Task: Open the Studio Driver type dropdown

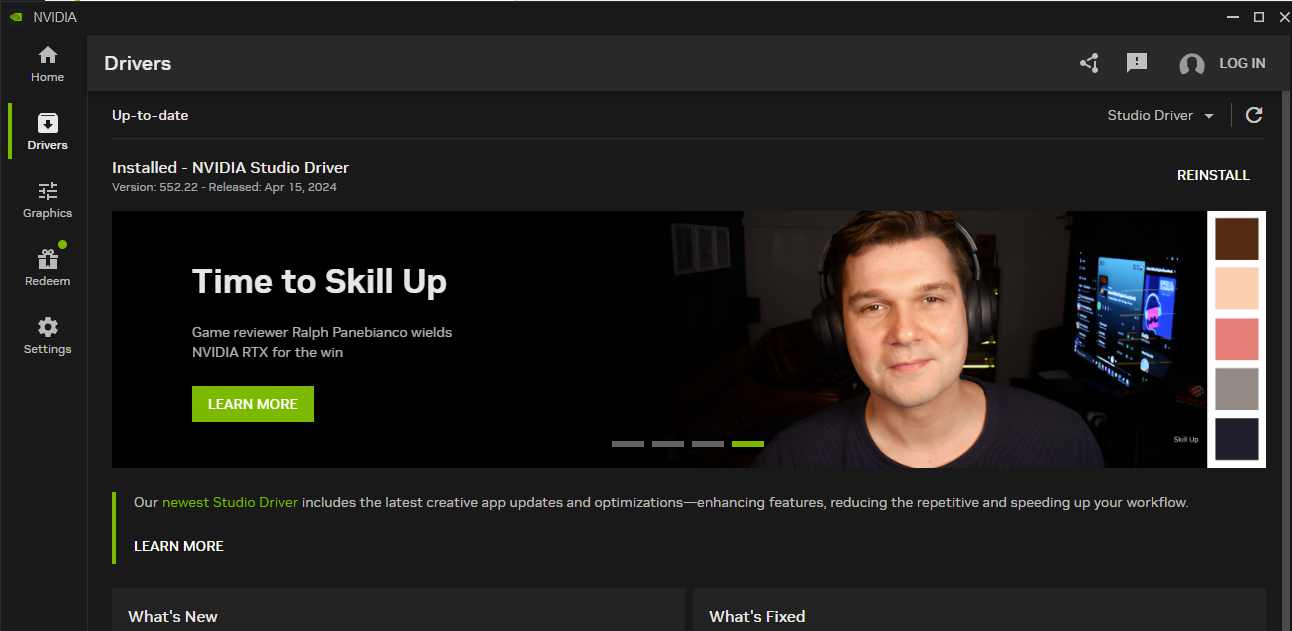Action: coord(1160,115)
